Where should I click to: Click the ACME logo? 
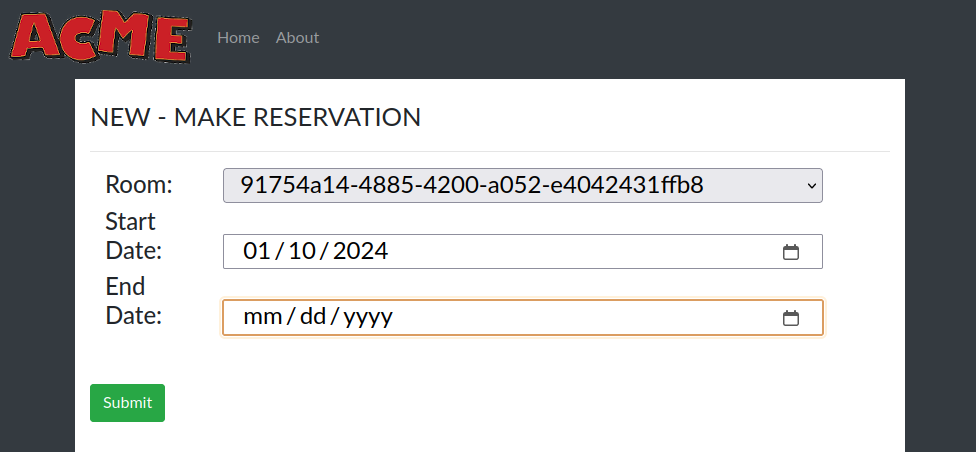point(100,37)
